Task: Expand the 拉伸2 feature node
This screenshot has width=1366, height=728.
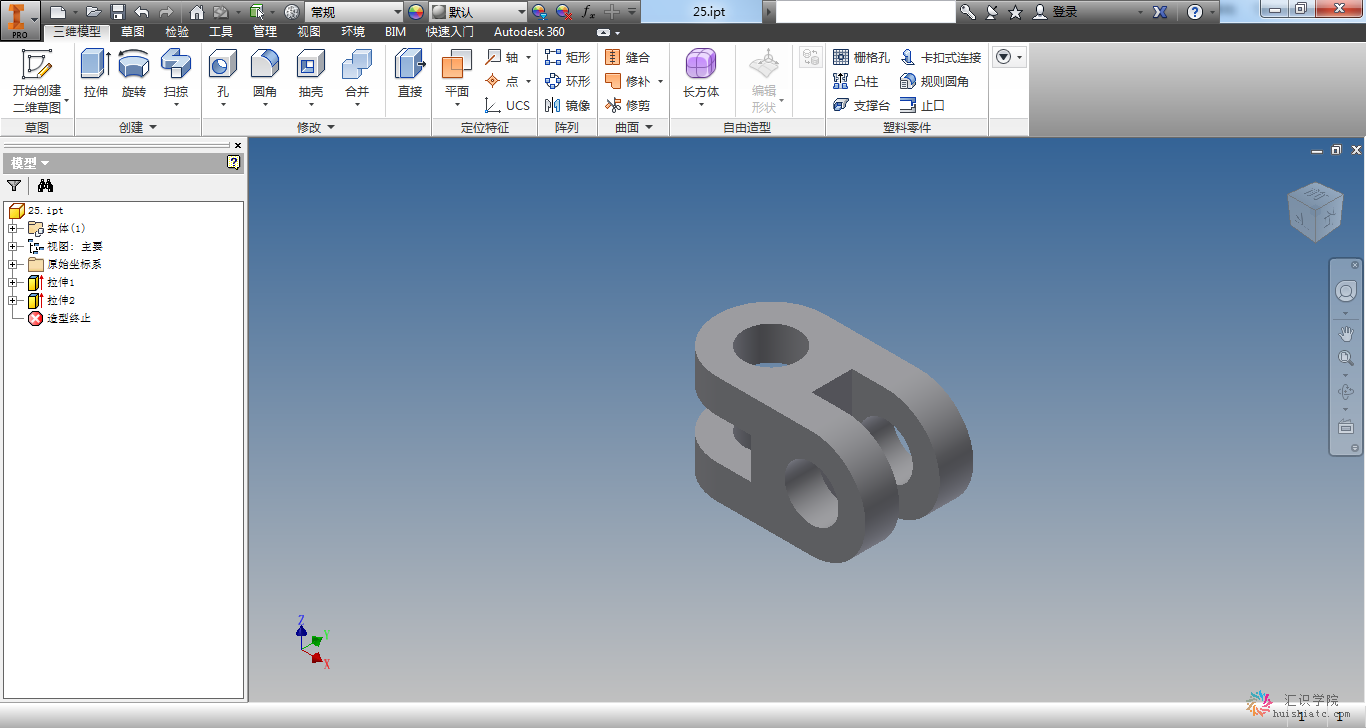Action: click(x=14, y=300)
